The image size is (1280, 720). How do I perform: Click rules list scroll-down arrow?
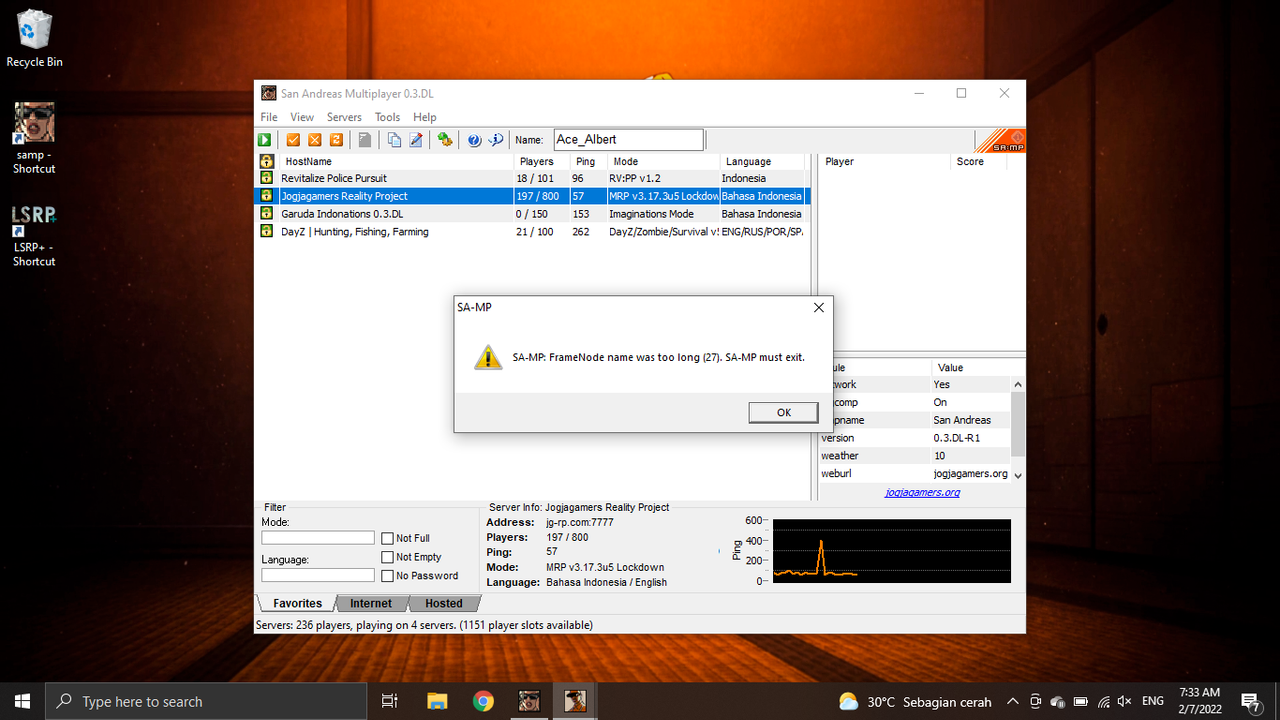pos(1018,475)
